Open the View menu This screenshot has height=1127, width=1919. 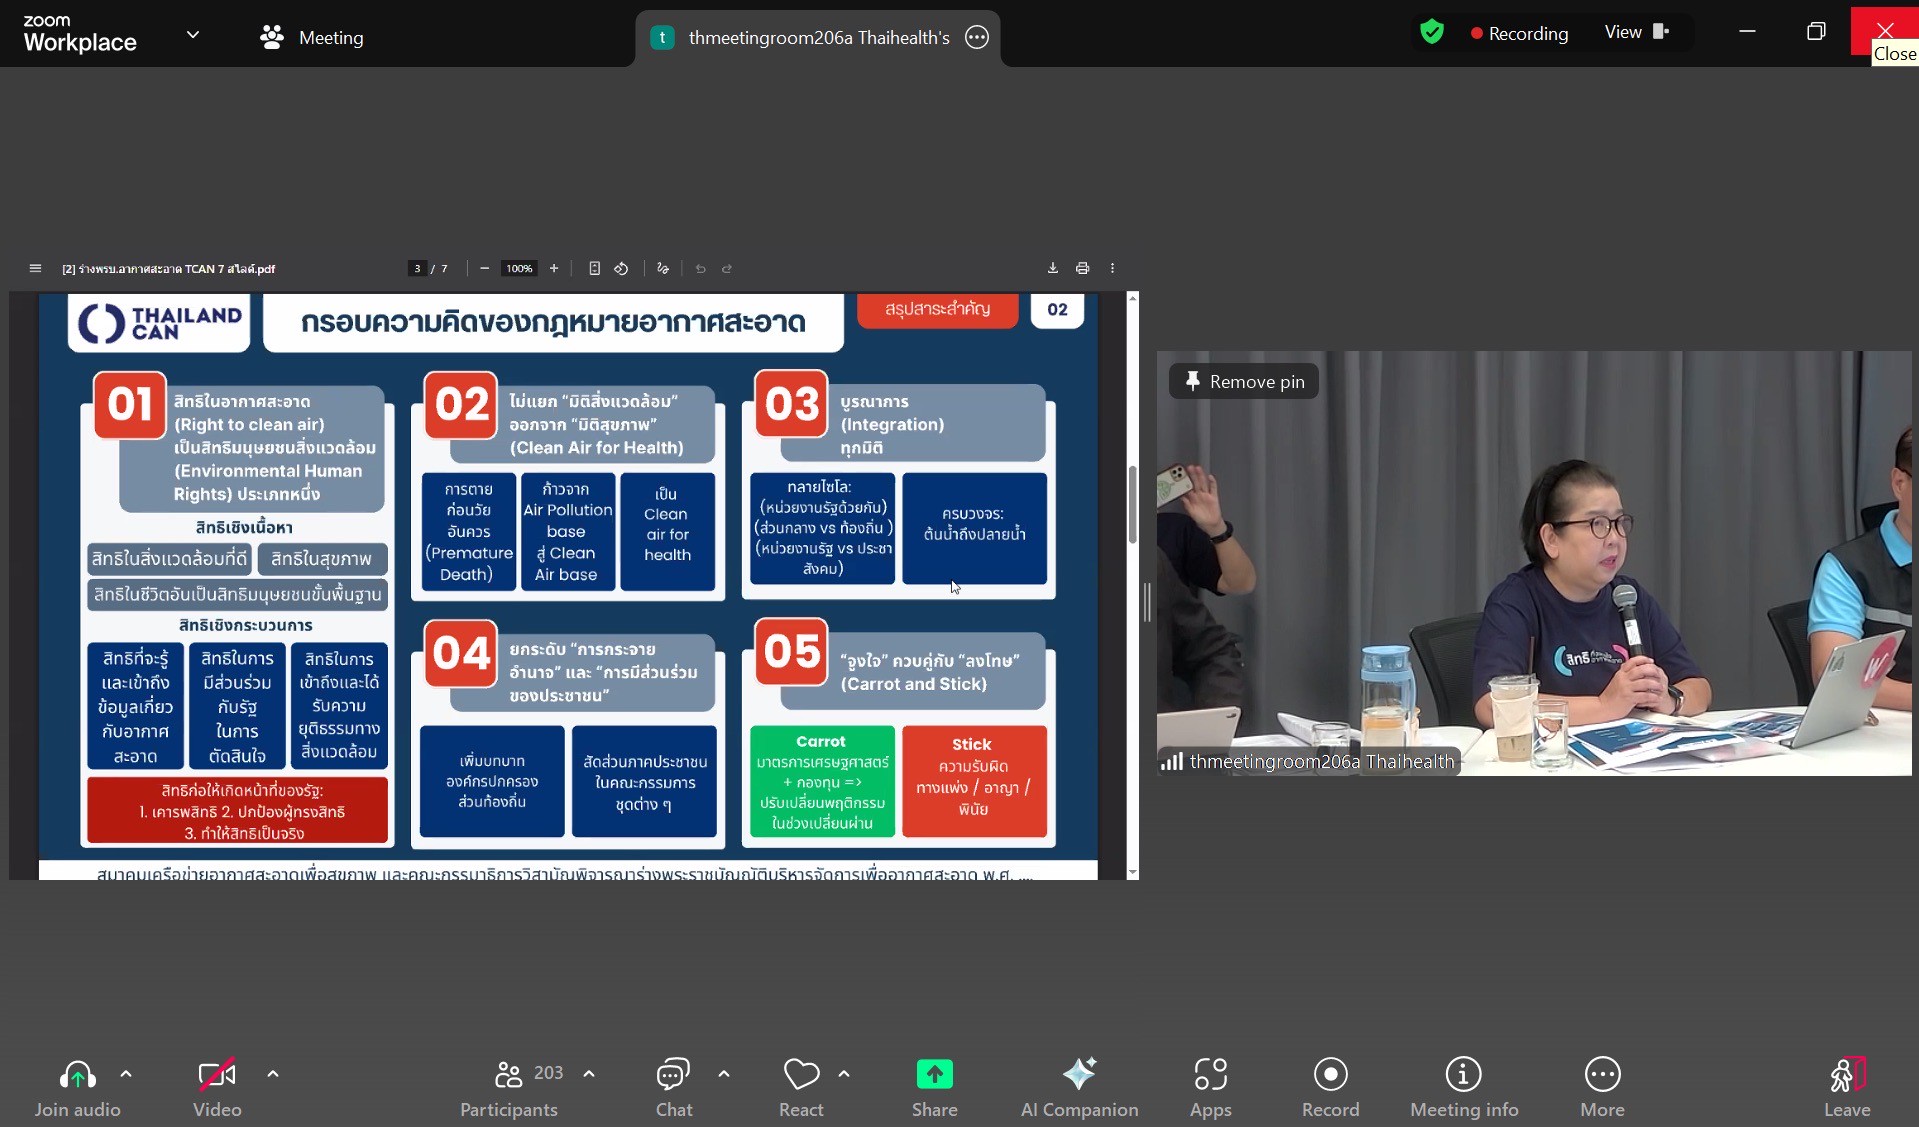pos(1636,33)
